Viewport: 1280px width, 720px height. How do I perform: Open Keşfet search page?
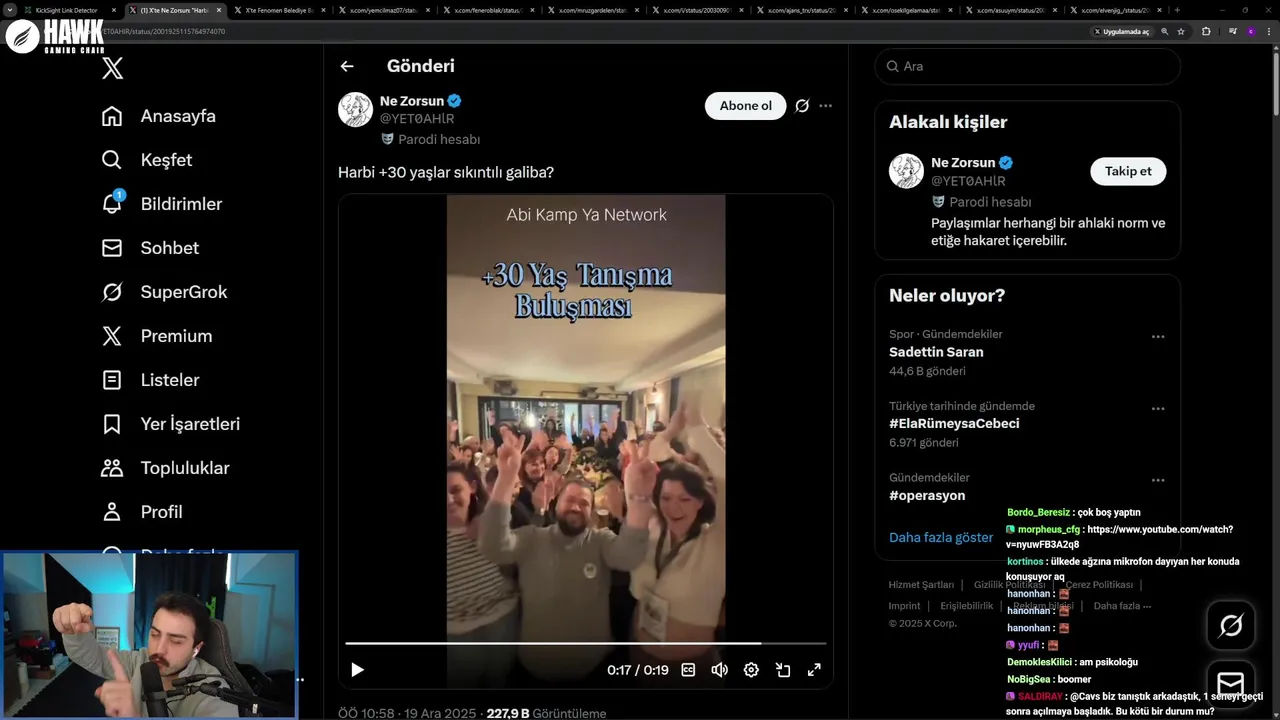pyautogui.click(x=147, y=160)
